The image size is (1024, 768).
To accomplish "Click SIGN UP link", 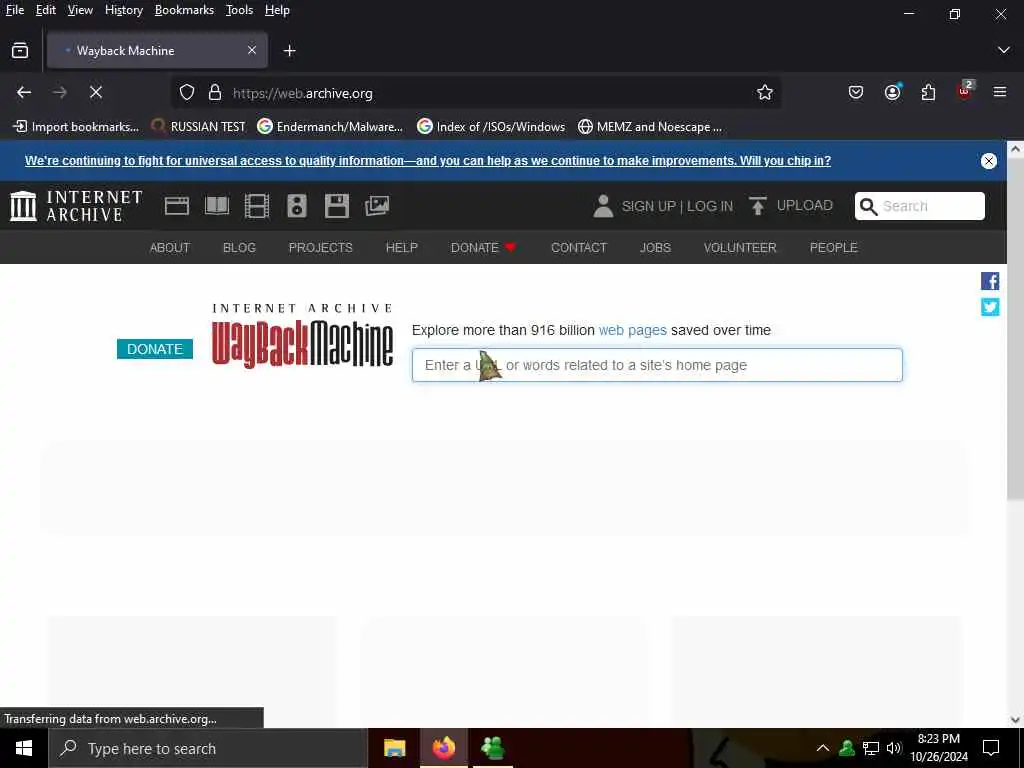I will 648,206.
